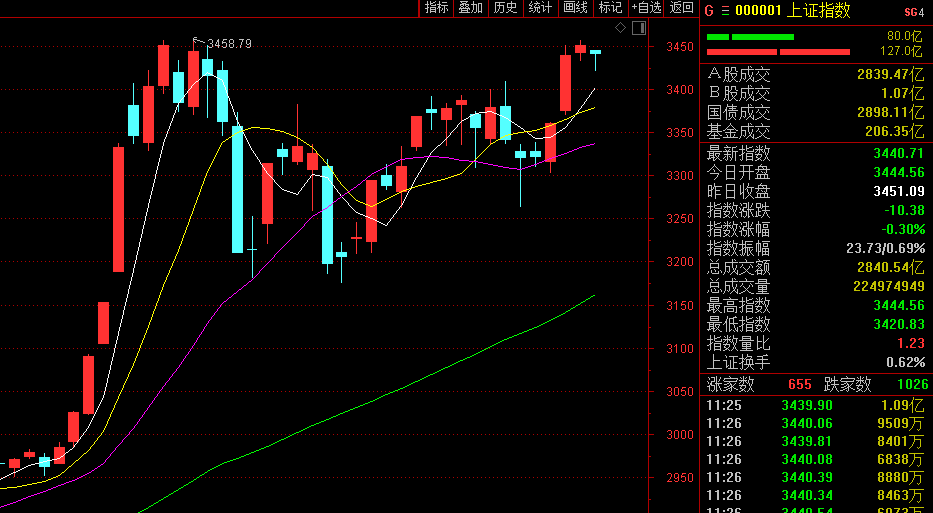933x513 pixels.
Task: Select the 历史 history option
Action: 505,8
